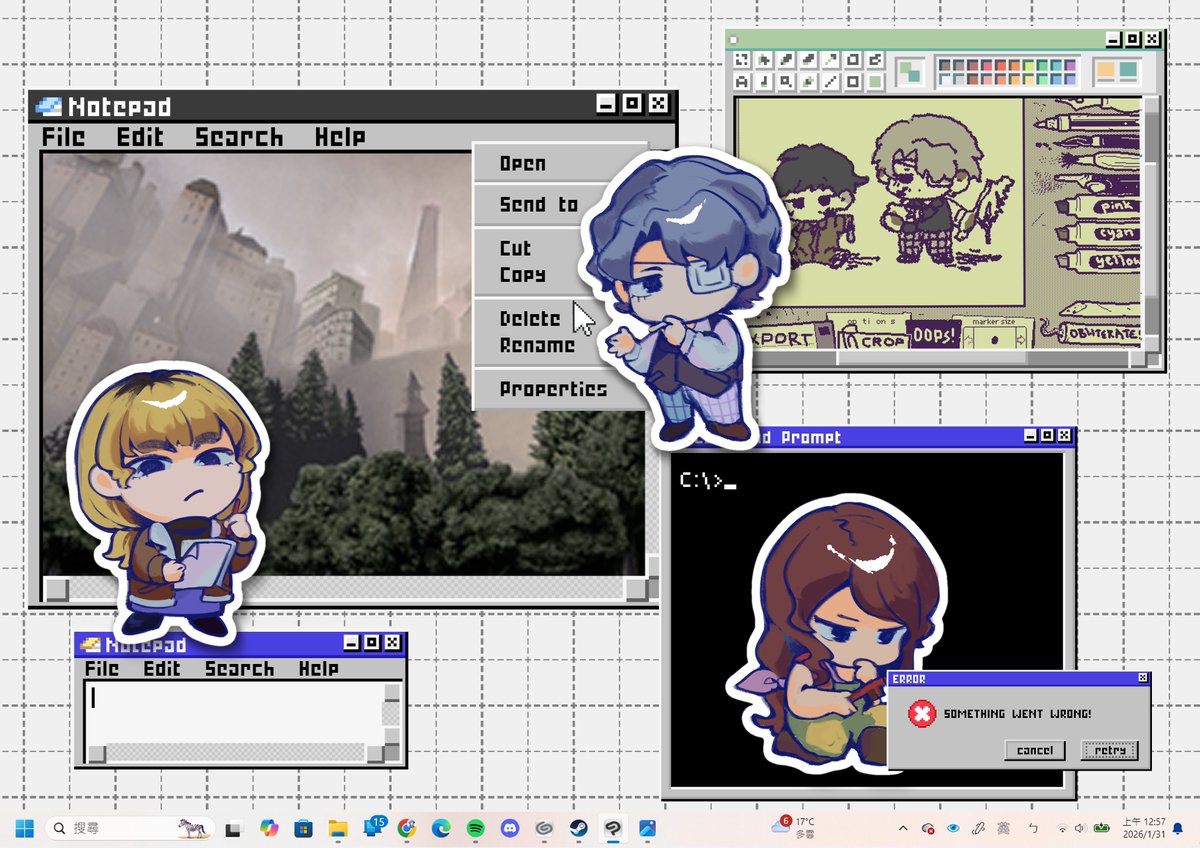Open Task View on the taskbar
1200x848 pixels.
click(x=233, y=828)
